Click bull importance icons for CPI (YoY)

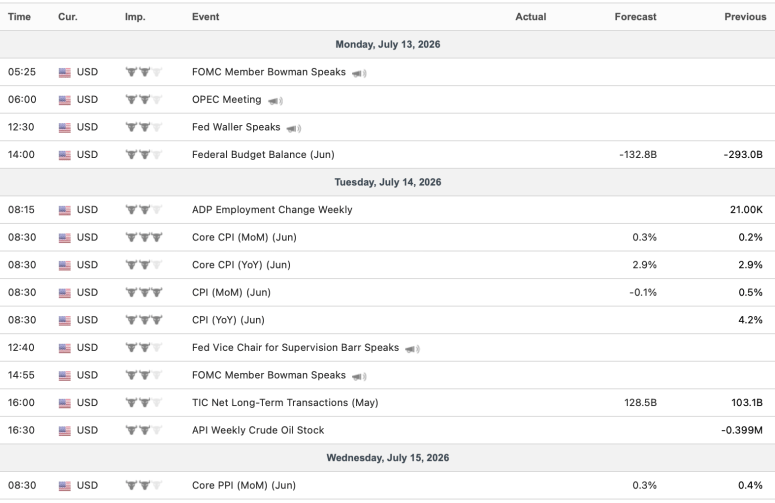[x=144, y=320]
